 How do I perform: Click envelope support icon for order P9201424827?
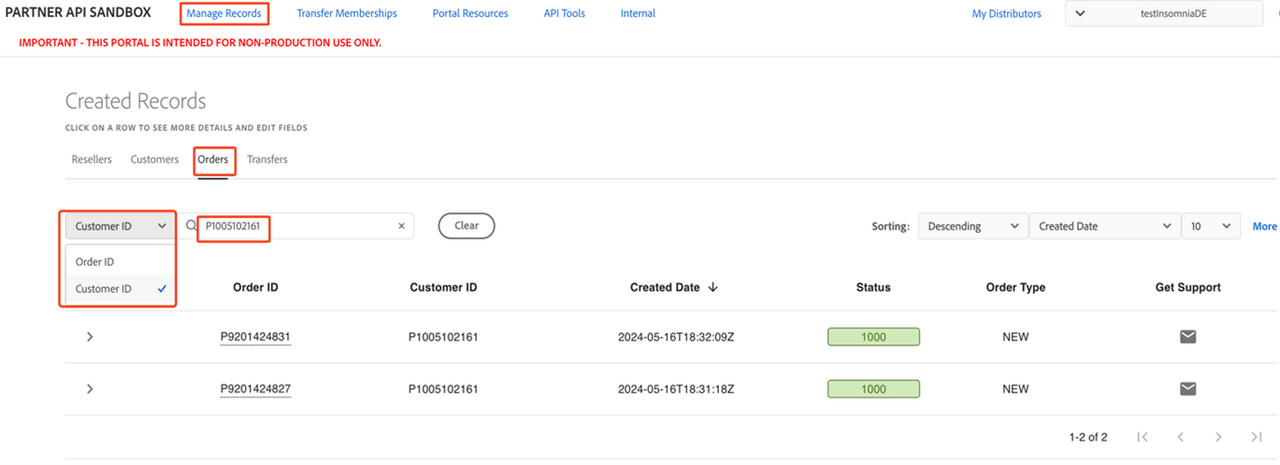1187,389
